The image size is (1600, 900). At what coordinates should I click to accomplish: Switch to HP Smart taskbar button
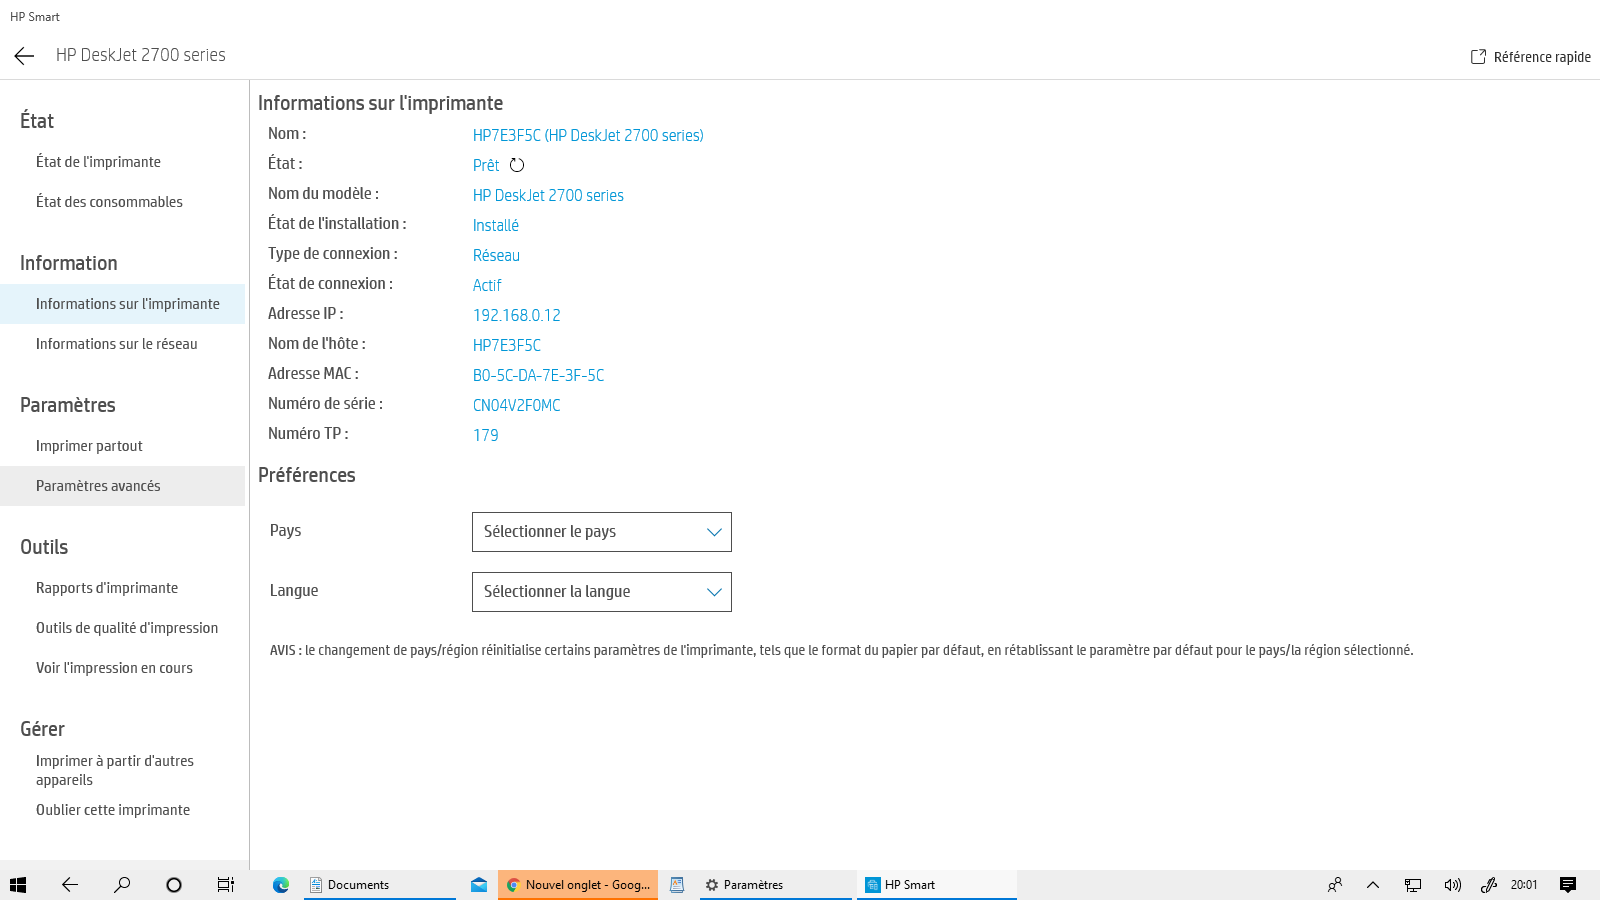pos(936,885)
